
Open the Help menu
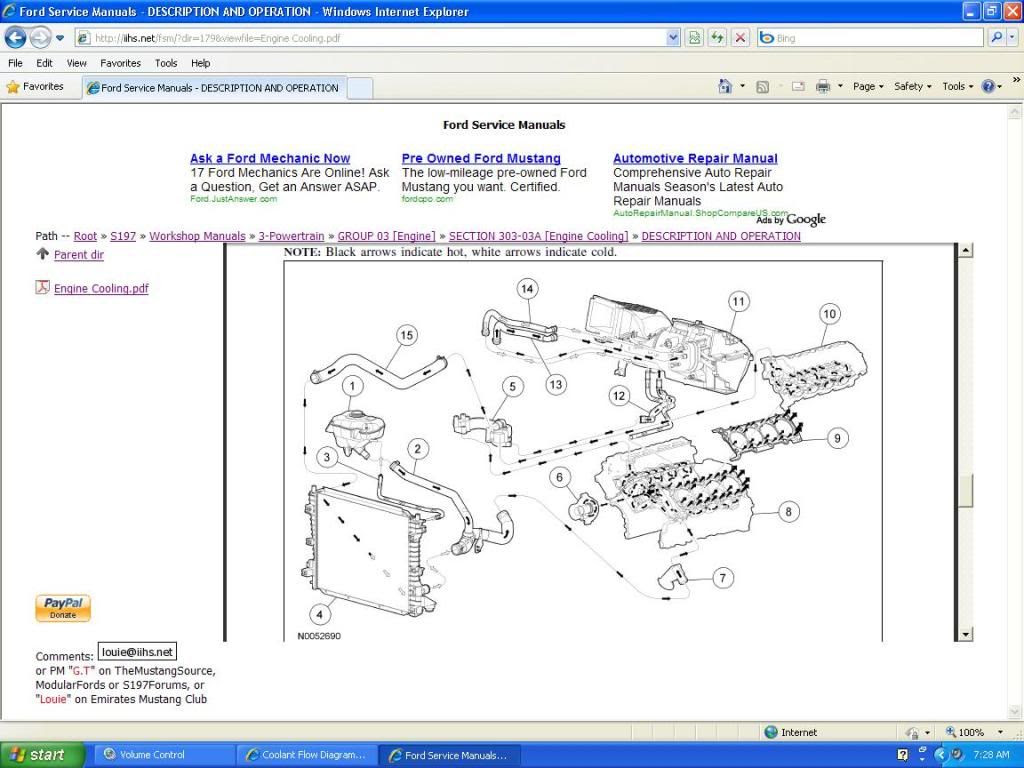(200, 63)
